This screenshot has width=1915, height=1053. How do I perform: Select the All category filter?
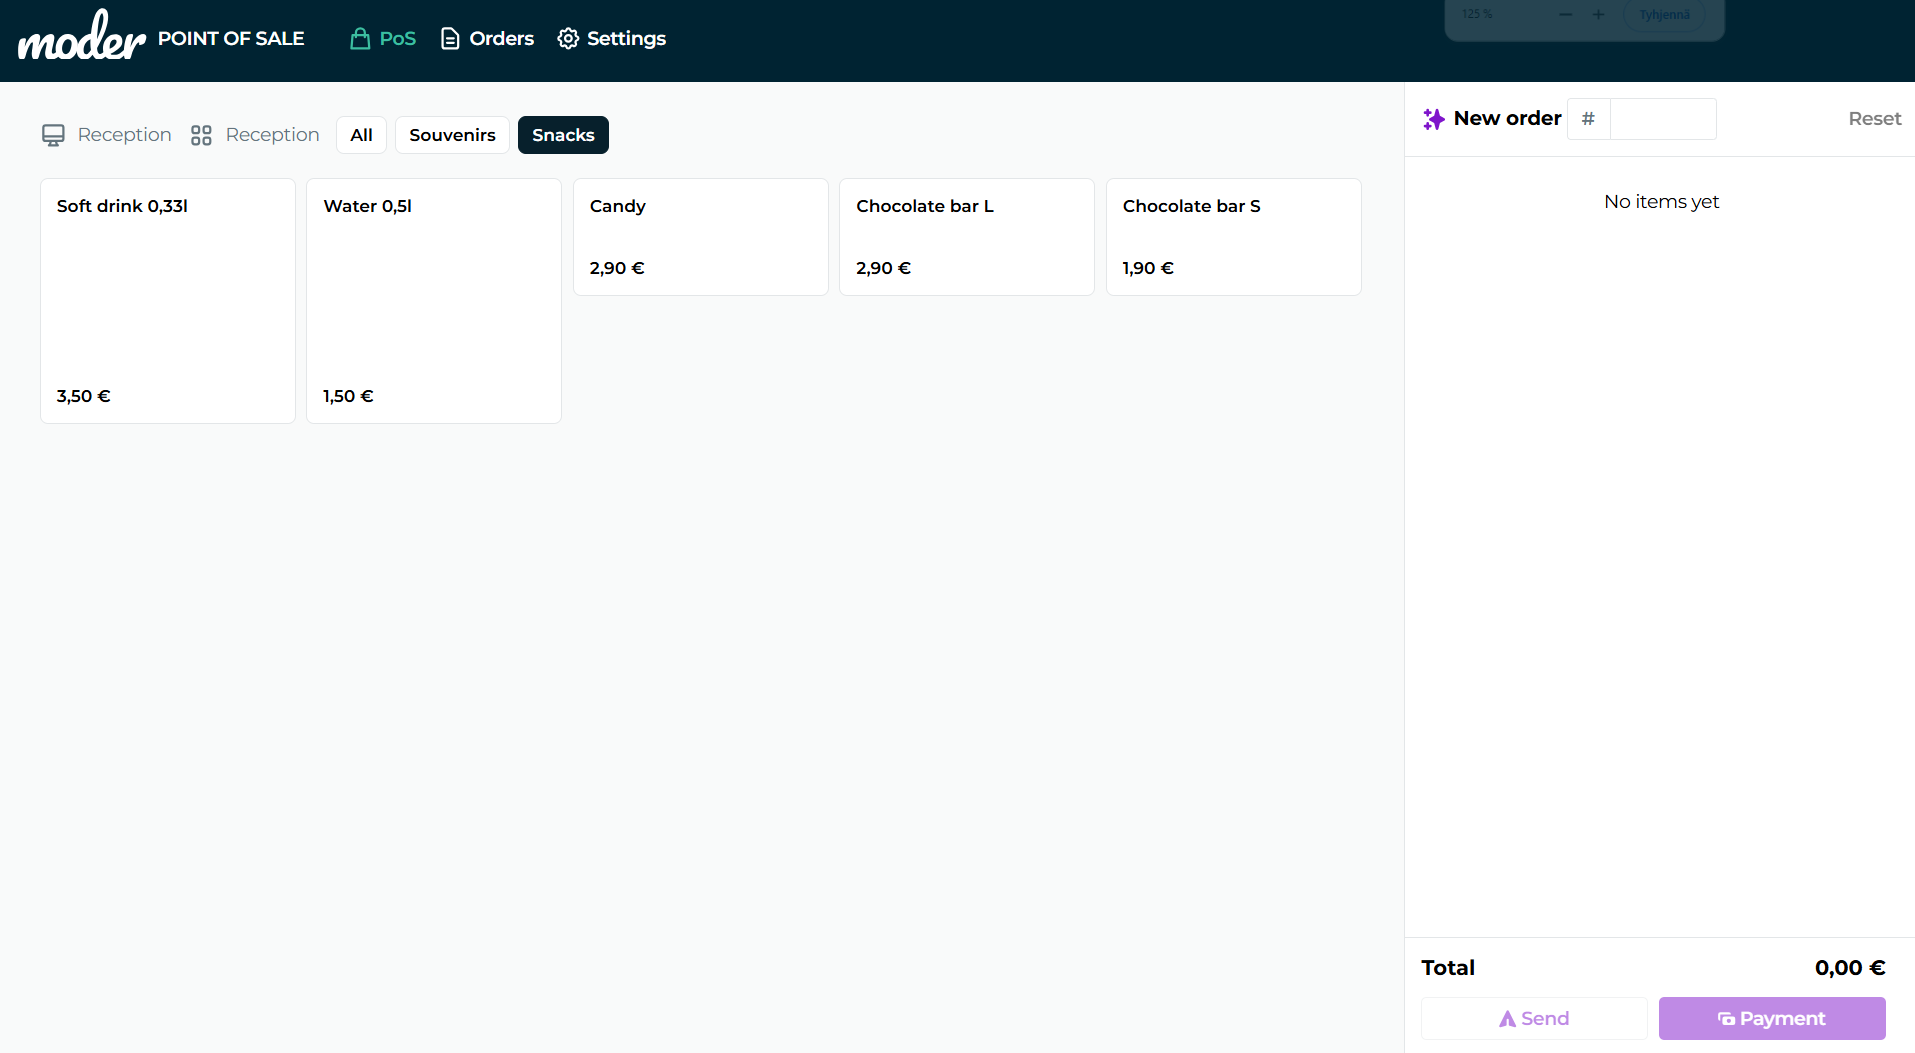(x=361, y=135)
